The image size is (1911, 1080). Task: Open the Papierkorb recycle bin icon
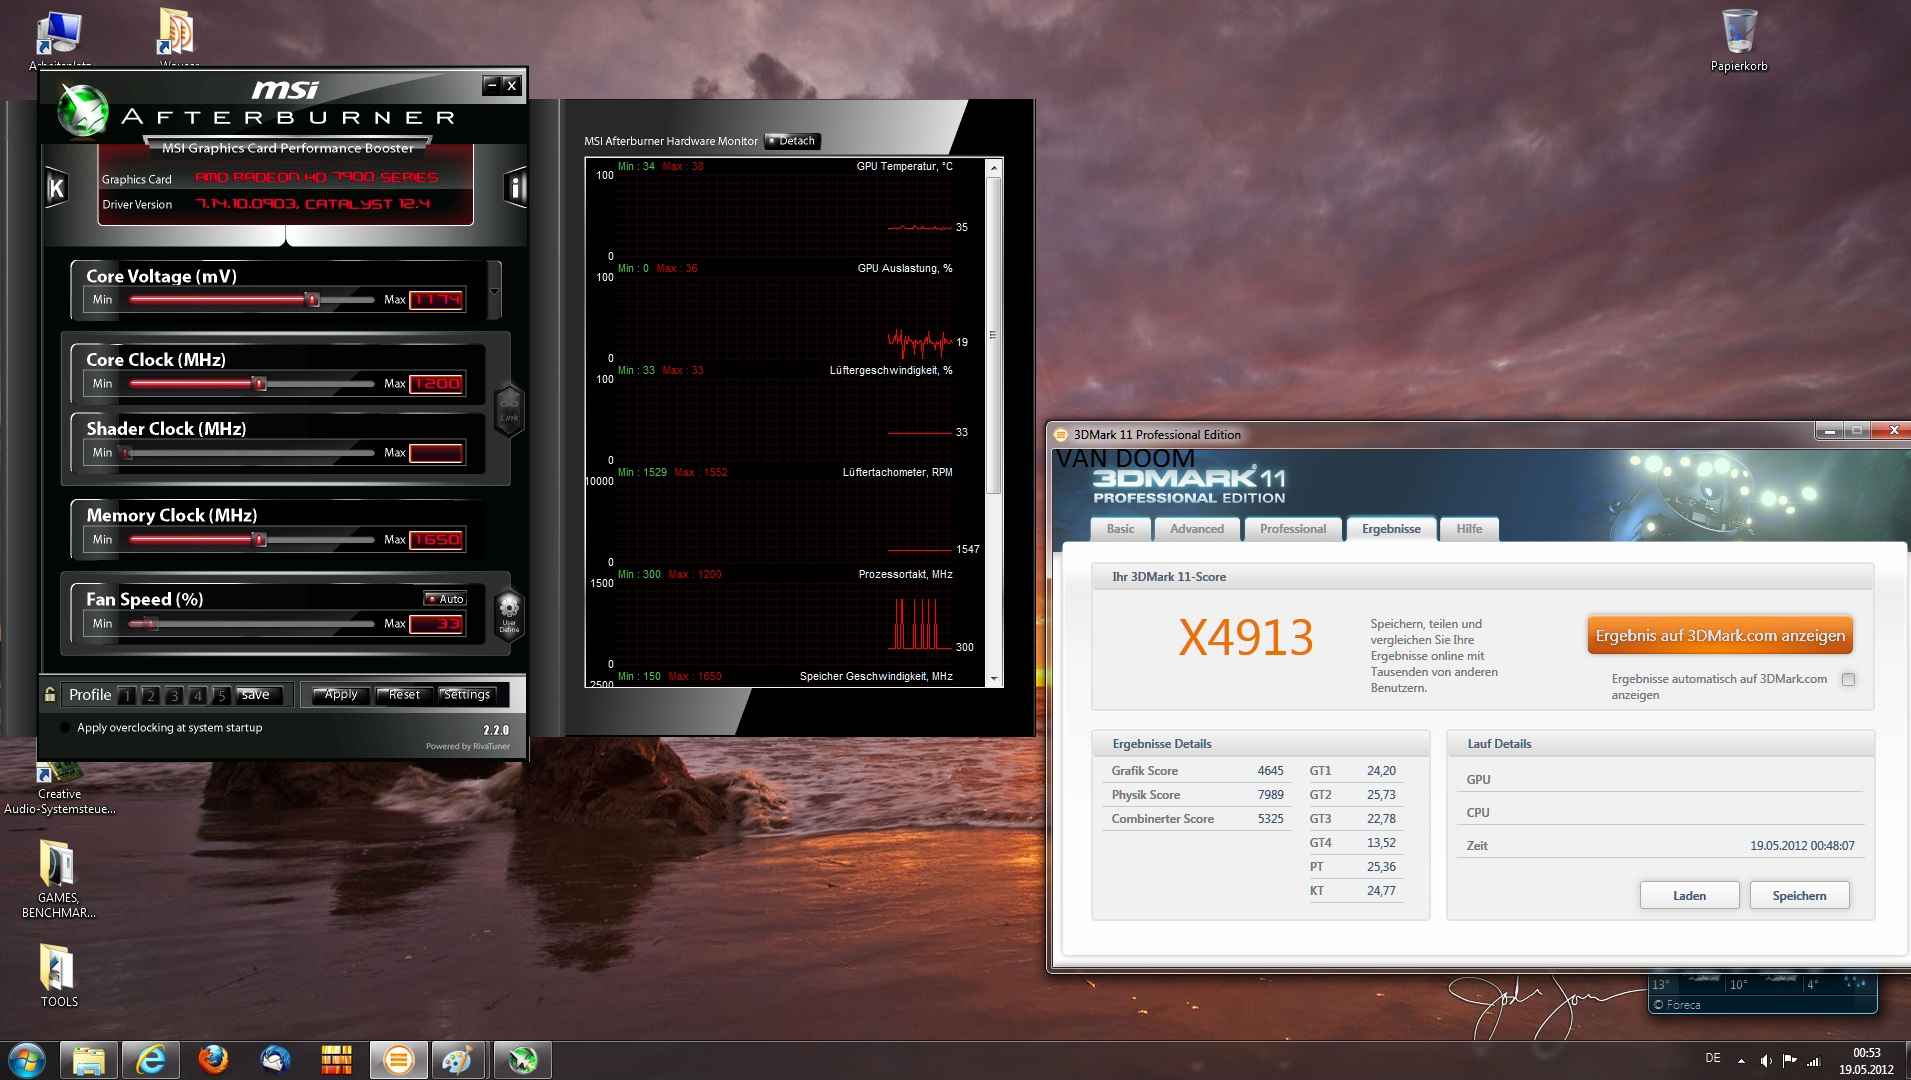pyautogui.click(x=1739, y=40)
